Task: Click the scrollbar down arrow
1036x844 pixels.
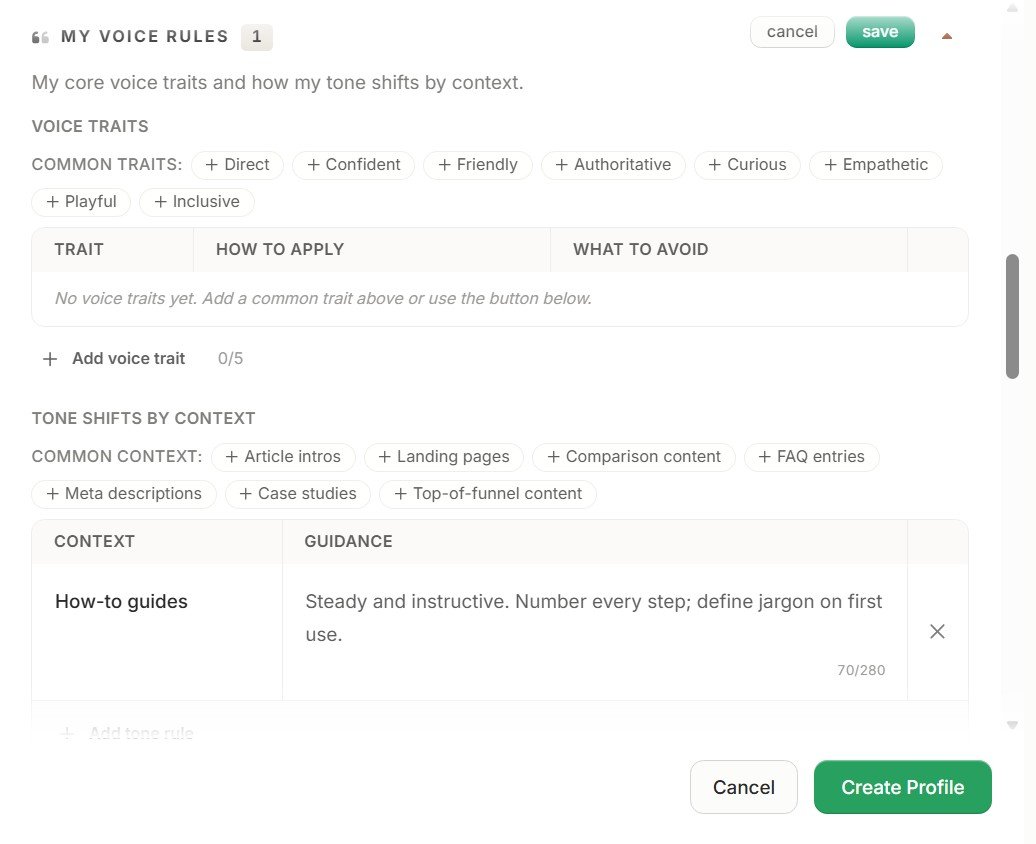Action: pyautogui.click(x=1012, y=725)
